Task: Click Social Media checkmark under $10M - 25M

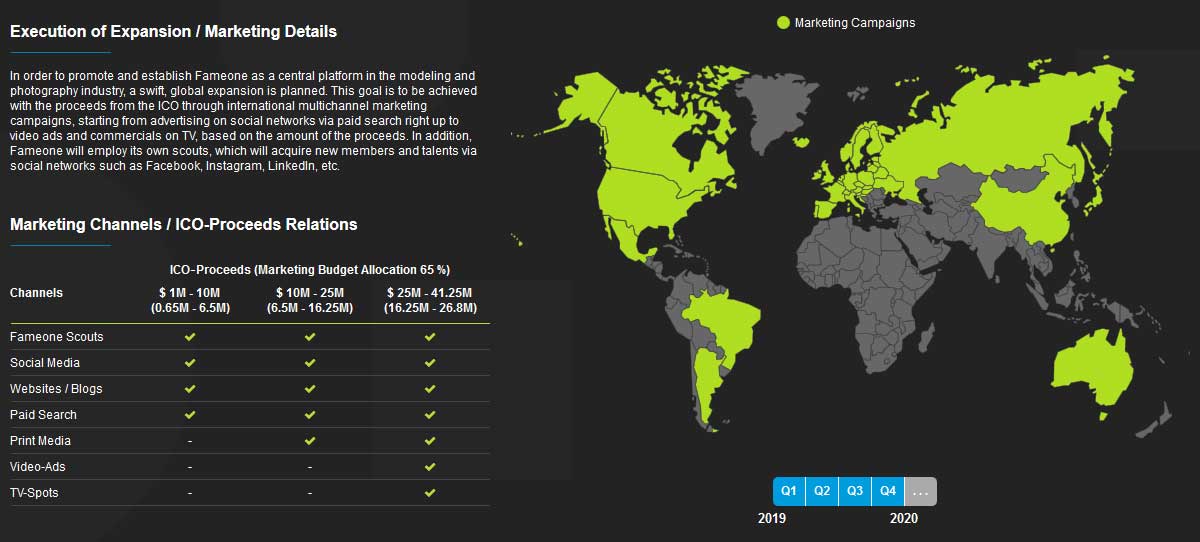Action: pos(310,363)
